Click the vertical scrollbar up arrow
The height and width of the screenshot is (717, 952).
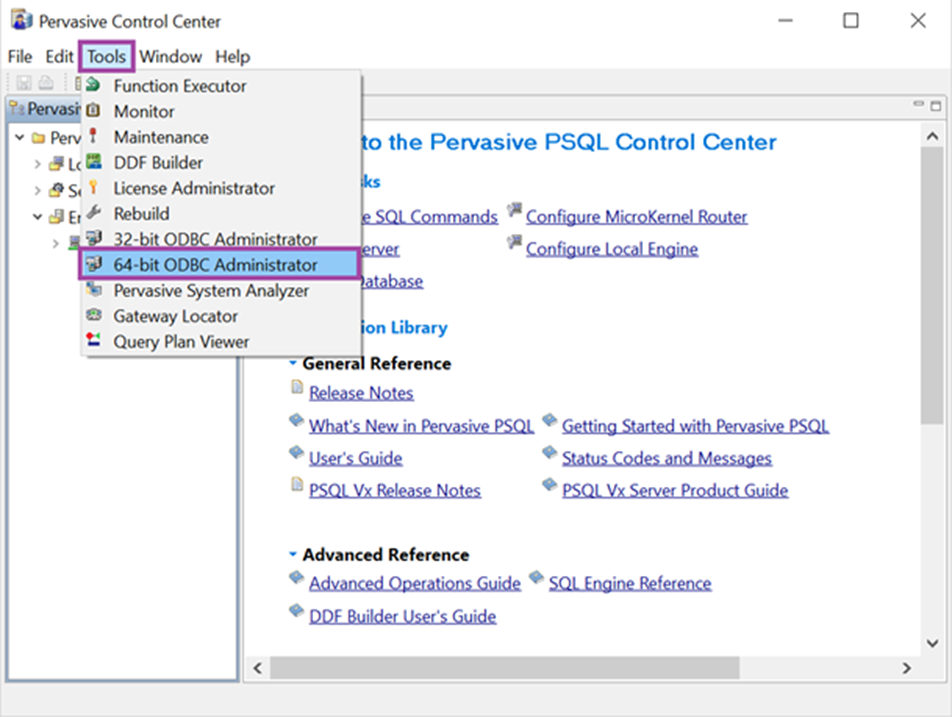933,137
